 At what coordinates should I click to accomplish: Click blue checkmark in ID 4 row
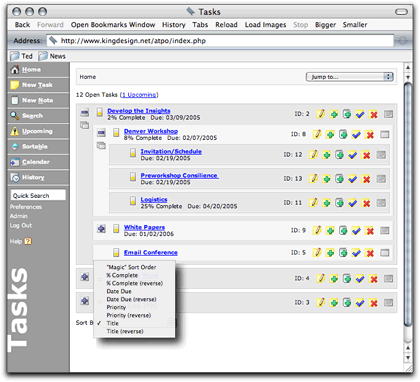coord(360,279)
